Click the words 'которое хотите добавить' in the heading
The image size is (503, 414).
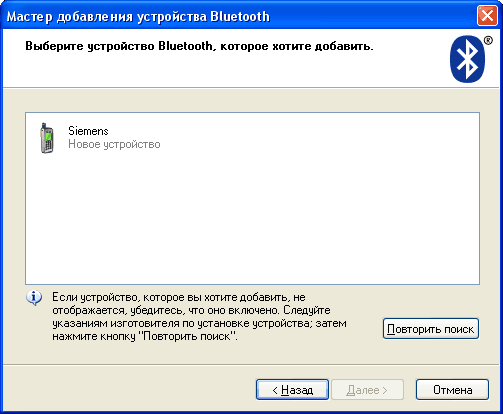[297, 46]
